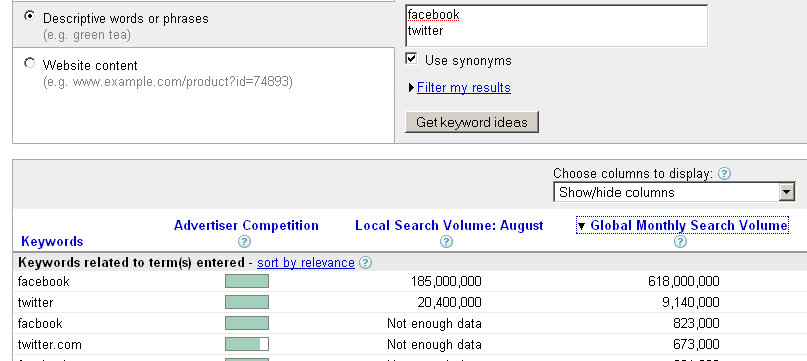Click global volume value 618,000,000
The height and width of the screenshot is (361, 807).
click(684, 282)
